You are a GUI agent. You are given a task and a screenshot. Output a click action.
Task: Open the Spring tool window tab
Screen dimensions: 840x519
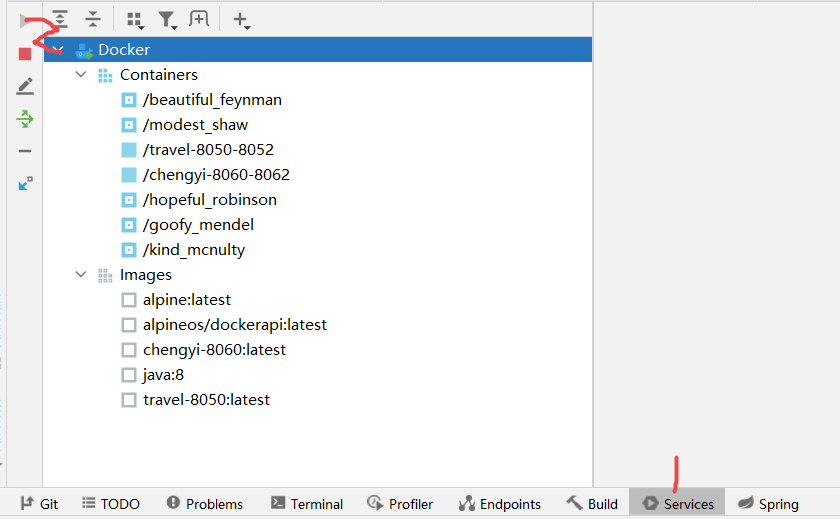click(x=768, y=503)
